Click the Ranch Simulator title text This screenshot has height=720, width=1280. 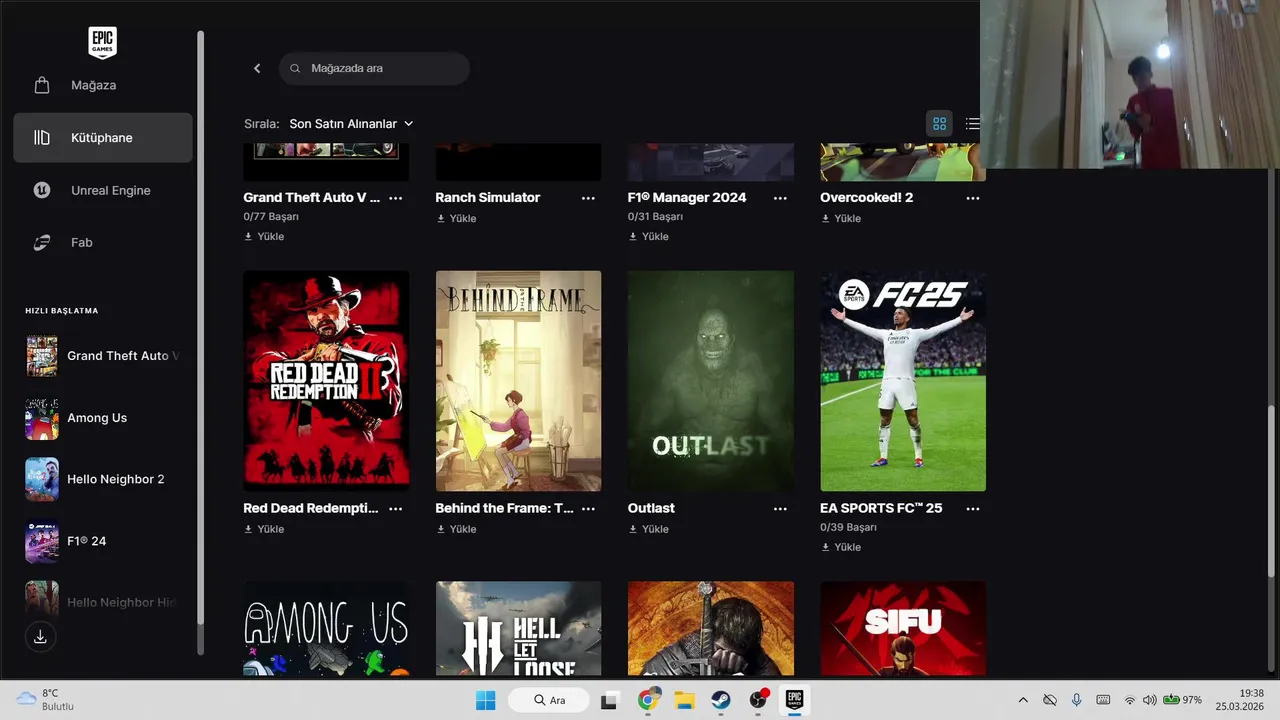488,198
